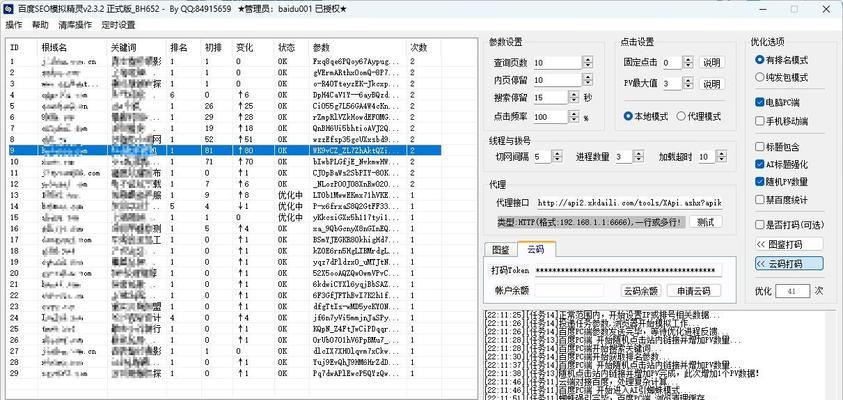Focus the 打码Token password field
Screen dimensions: 843x400
coord(628,270)
